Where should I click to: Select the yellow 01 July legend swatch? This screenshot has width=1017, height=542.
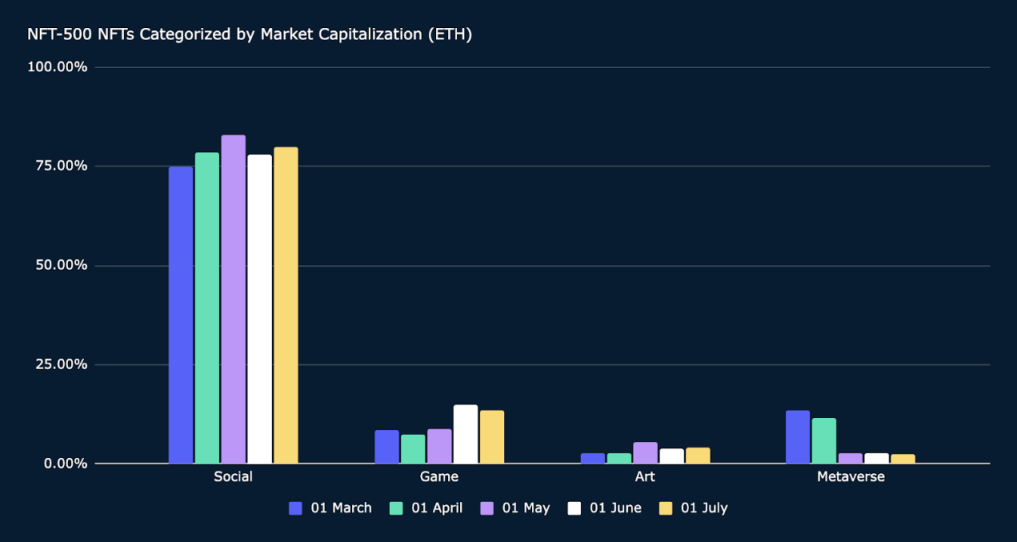click(666, 508)
